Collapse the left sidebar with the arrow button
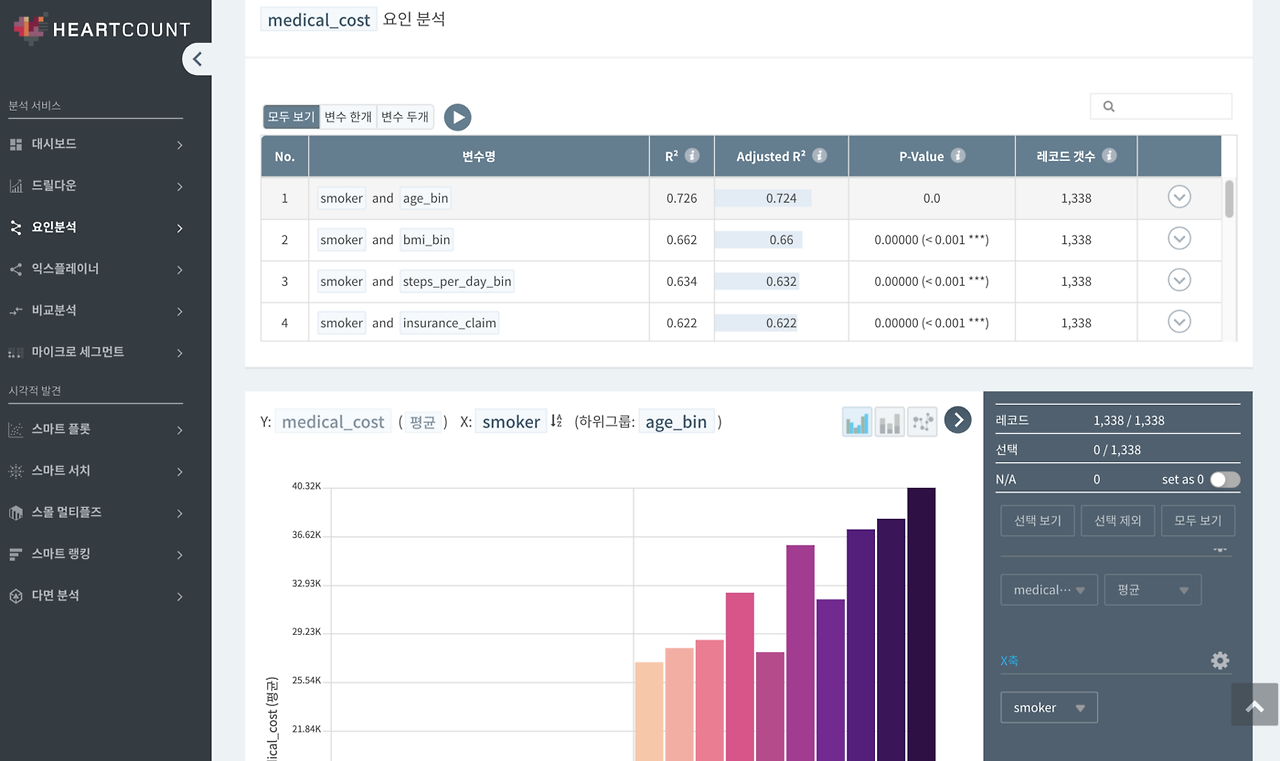The image size is (1280, 761). click(x=197, y=59)
